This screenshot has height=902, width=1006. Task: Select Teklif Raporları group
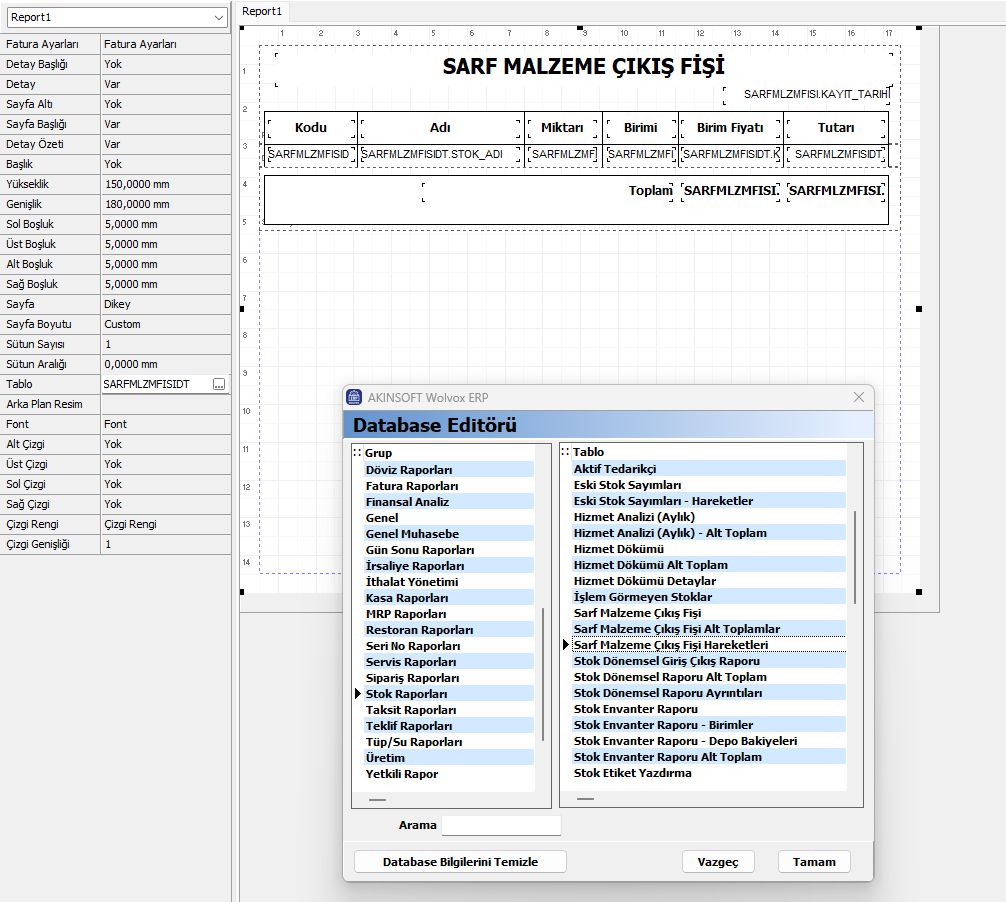[x=449, y=726]
